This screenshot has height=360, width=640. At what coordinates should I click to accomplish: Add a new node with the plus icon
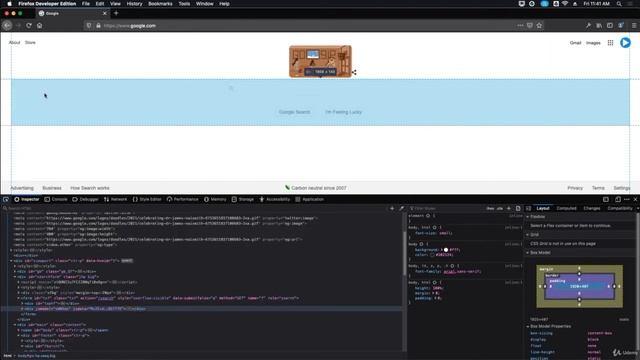pyautogui.click(x=392, y=209)
